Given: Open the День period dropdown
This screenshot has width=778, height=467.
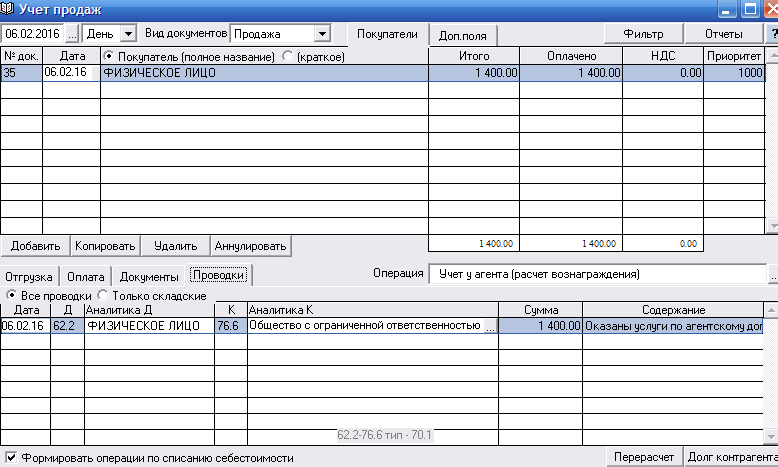Looking at the screenshot, I should click(x=127, y=34).
